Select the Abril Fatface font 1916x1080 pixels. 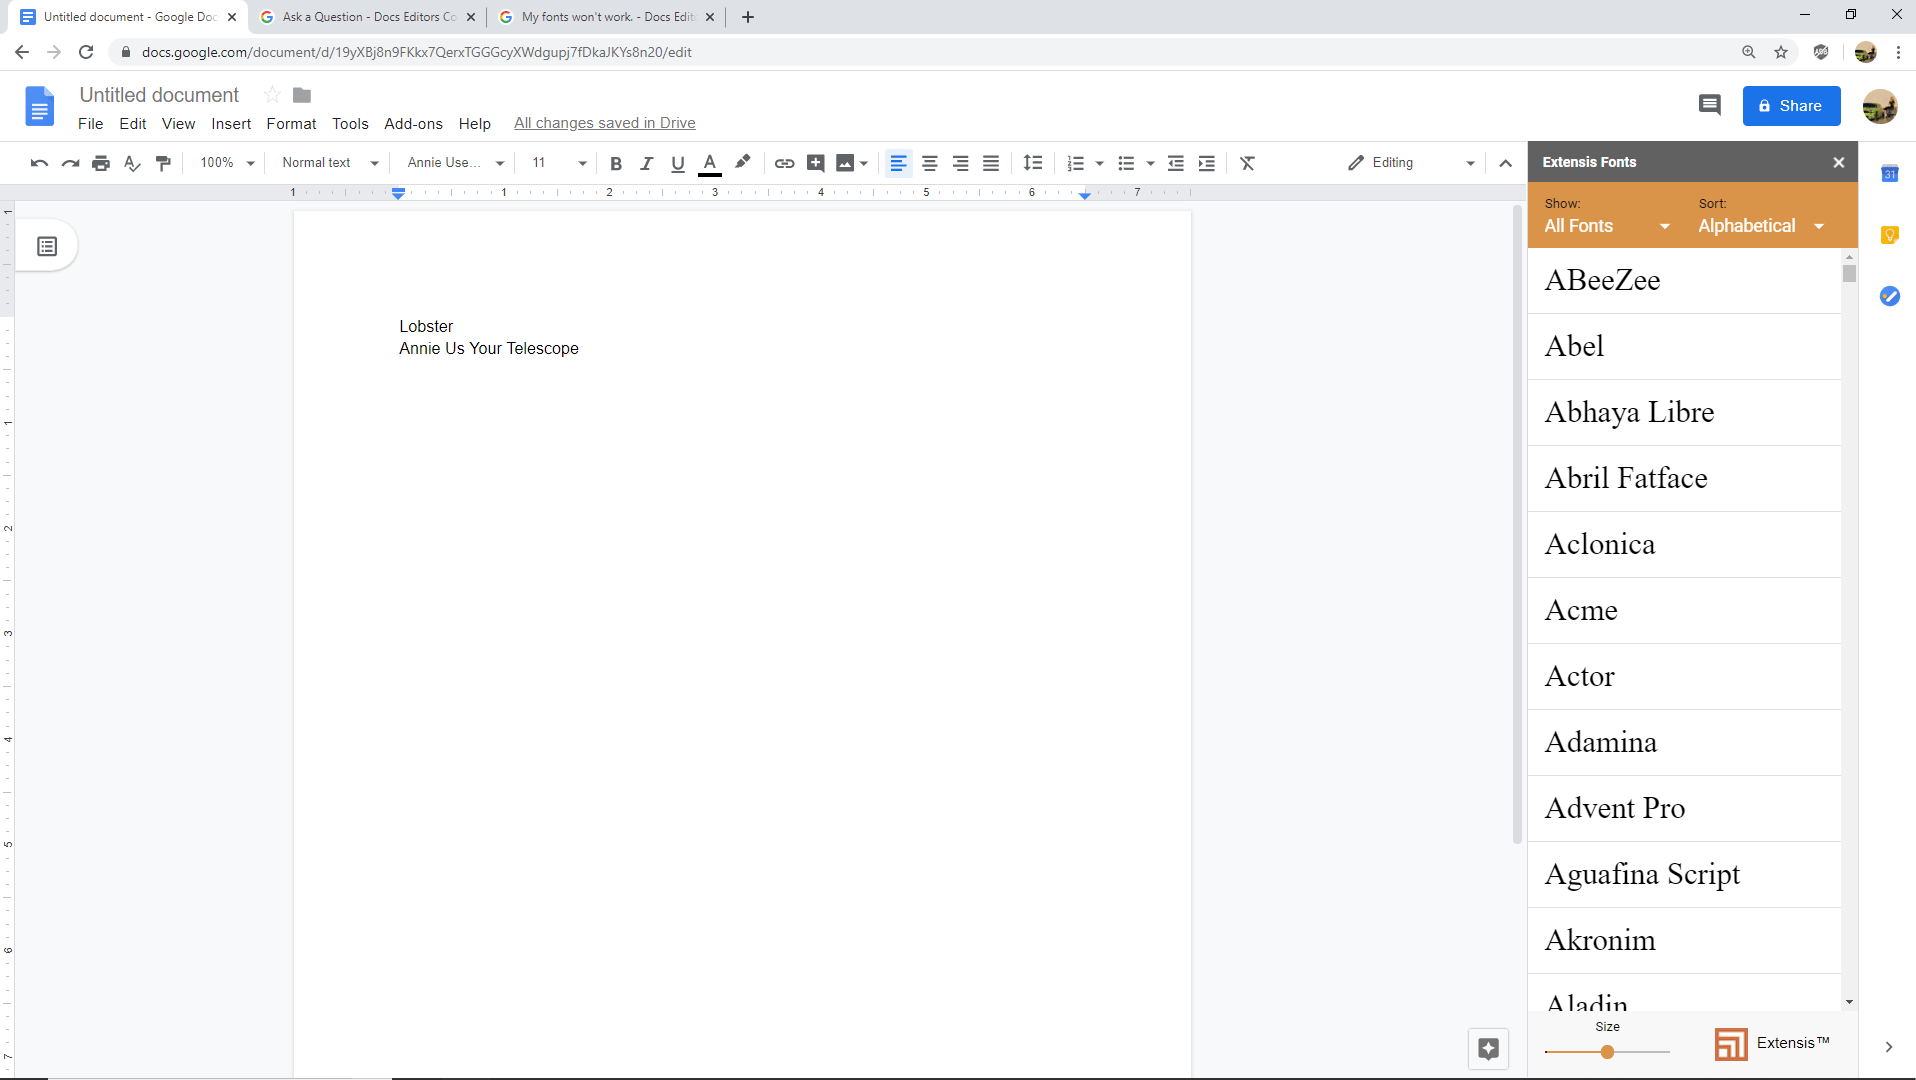coord(1626,478)
